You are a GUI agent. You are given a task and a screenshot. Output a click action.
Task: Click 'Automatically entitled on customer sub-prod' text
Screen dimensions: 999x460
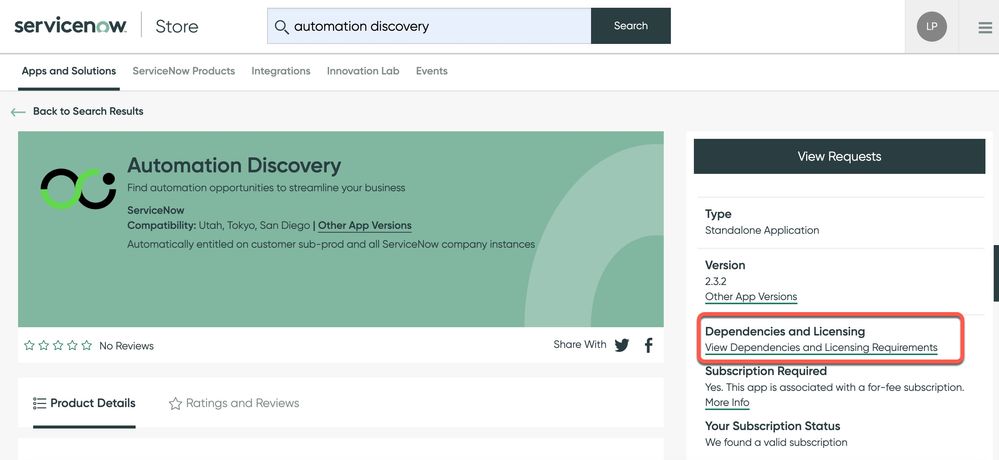[331, 245]
